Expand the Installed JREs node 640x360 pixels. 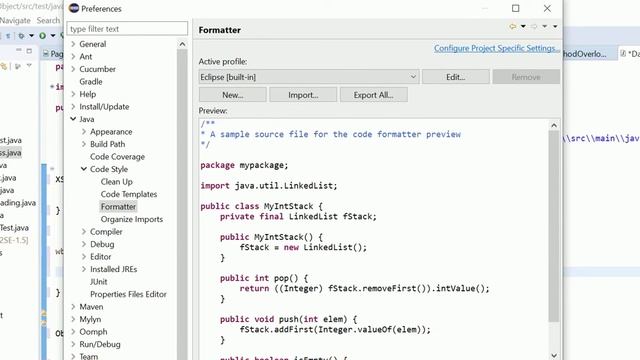tap(84, 269)
